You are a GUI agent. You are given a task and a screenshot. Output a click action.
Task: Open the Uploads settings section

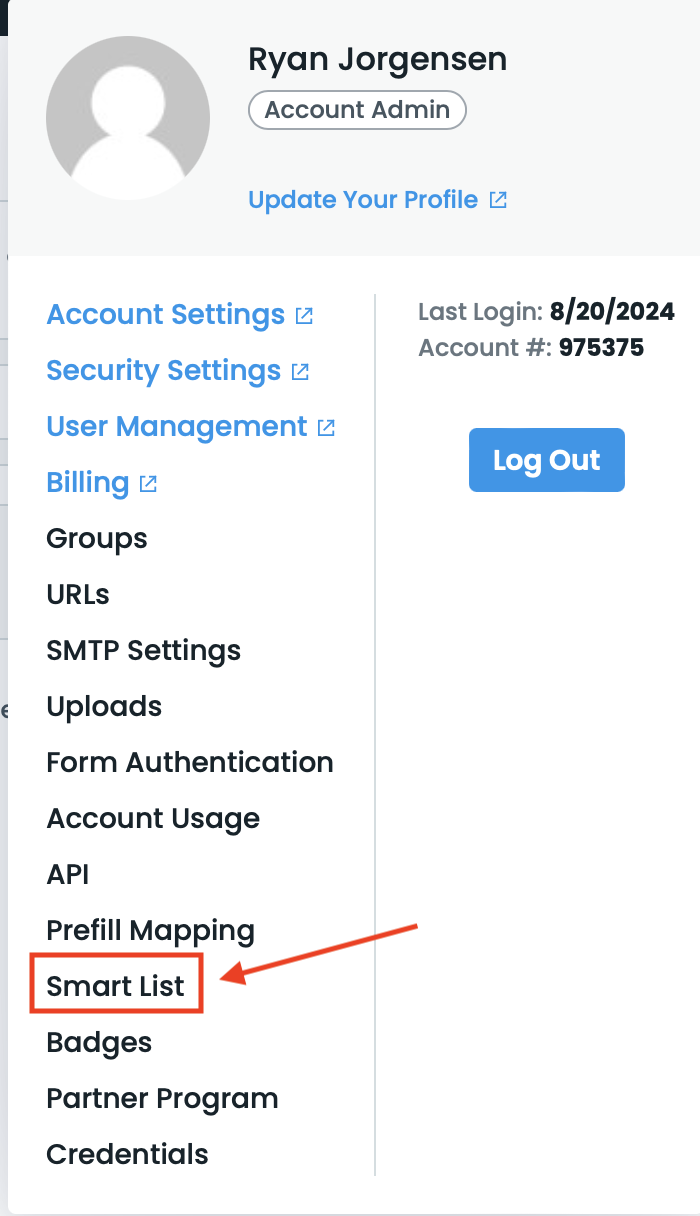click(104, 706)
